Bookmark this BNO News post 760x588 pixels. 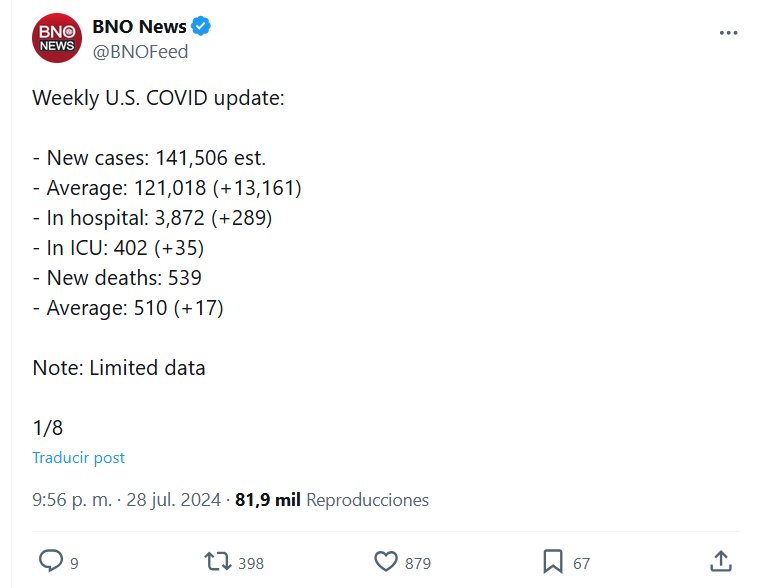(552, 562)
